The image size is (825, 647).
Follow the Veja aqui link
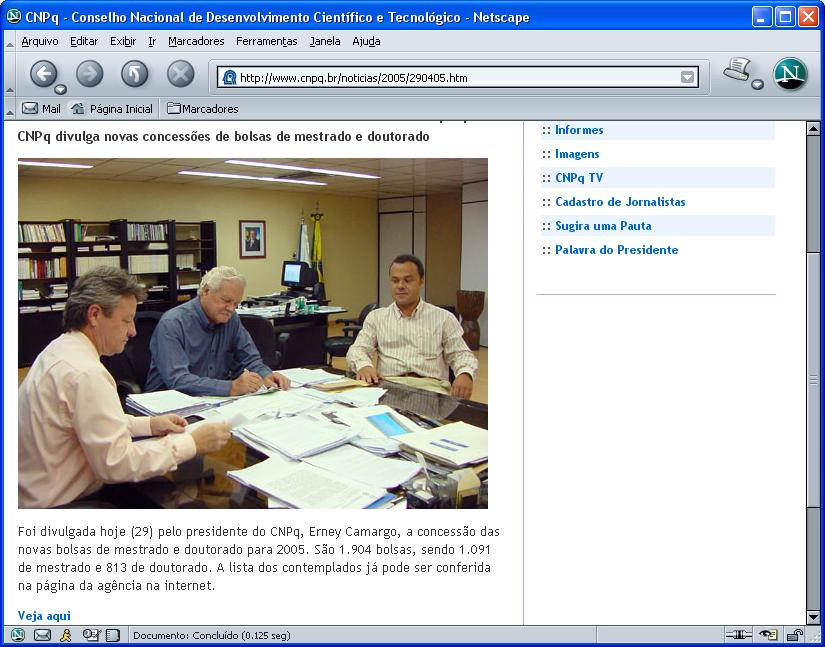44,615
